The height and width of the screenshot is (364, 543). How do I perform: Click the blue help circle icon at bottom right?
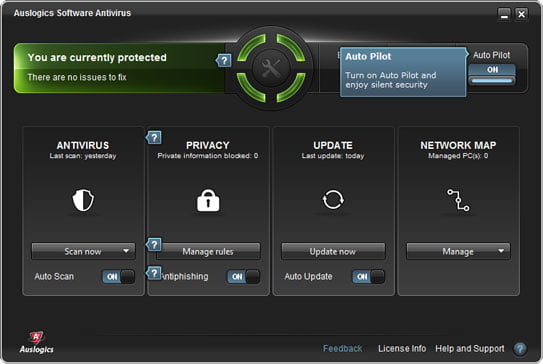click(x=519, y=348)
